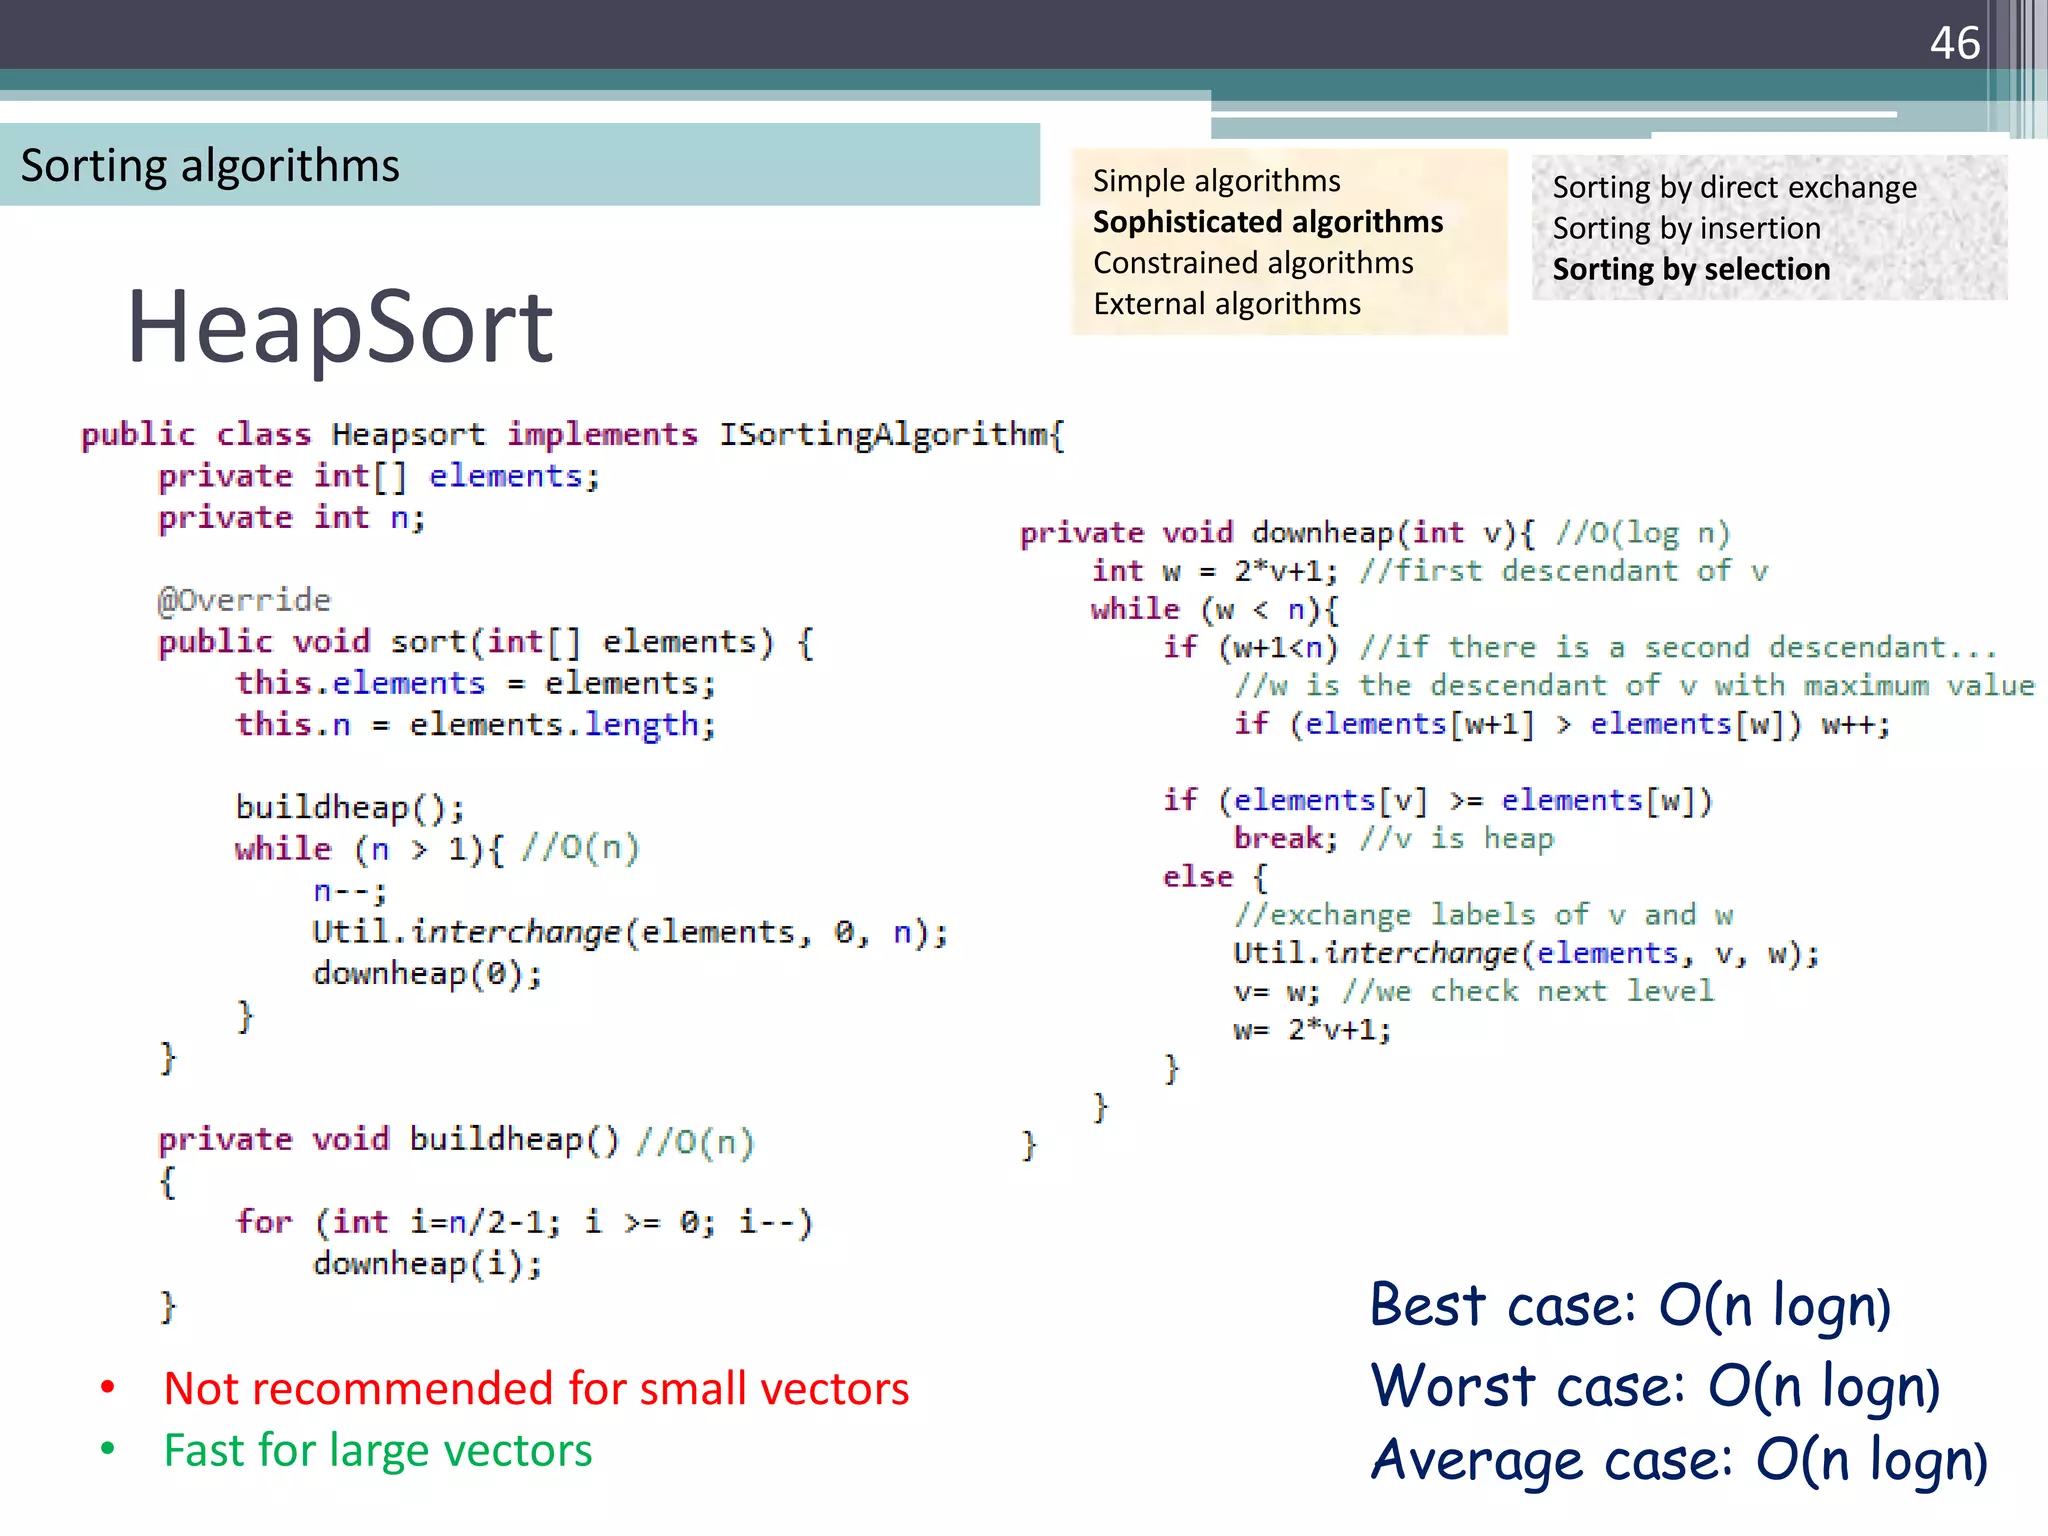Click 'External algorithms' entry
The width and height of the screenshot is (2048, 1536).
[x=1227, y=304]
